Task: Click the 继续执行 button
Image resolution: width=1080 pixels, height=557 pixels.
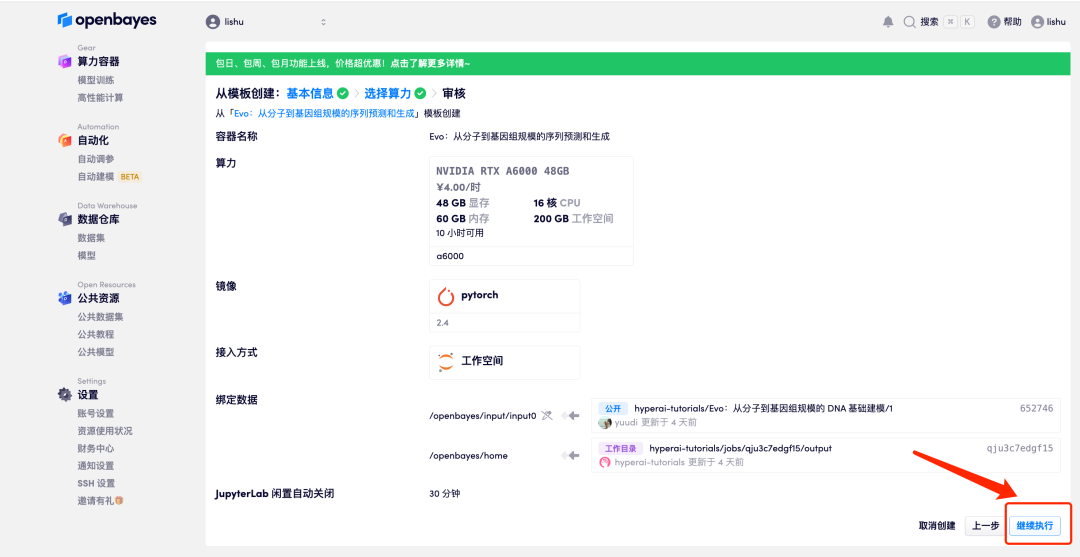Action: [x=1034, y=525]
